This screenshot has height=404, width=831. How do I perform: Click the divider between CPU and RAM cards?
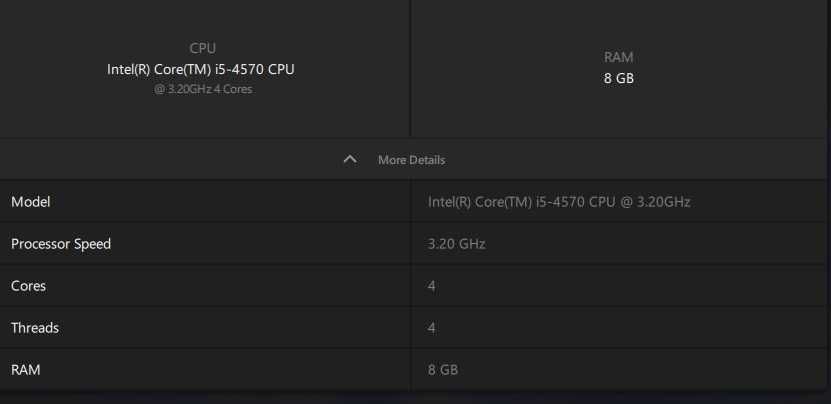pyautogui.click(x=410, y=68)
